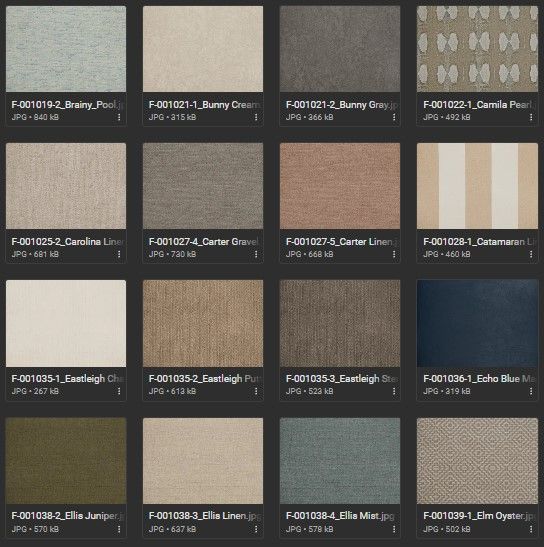Viewport: 544px width, 547px height.
Task: Select the Ellis Linen beige thumbnail
Action: (203, 461)
